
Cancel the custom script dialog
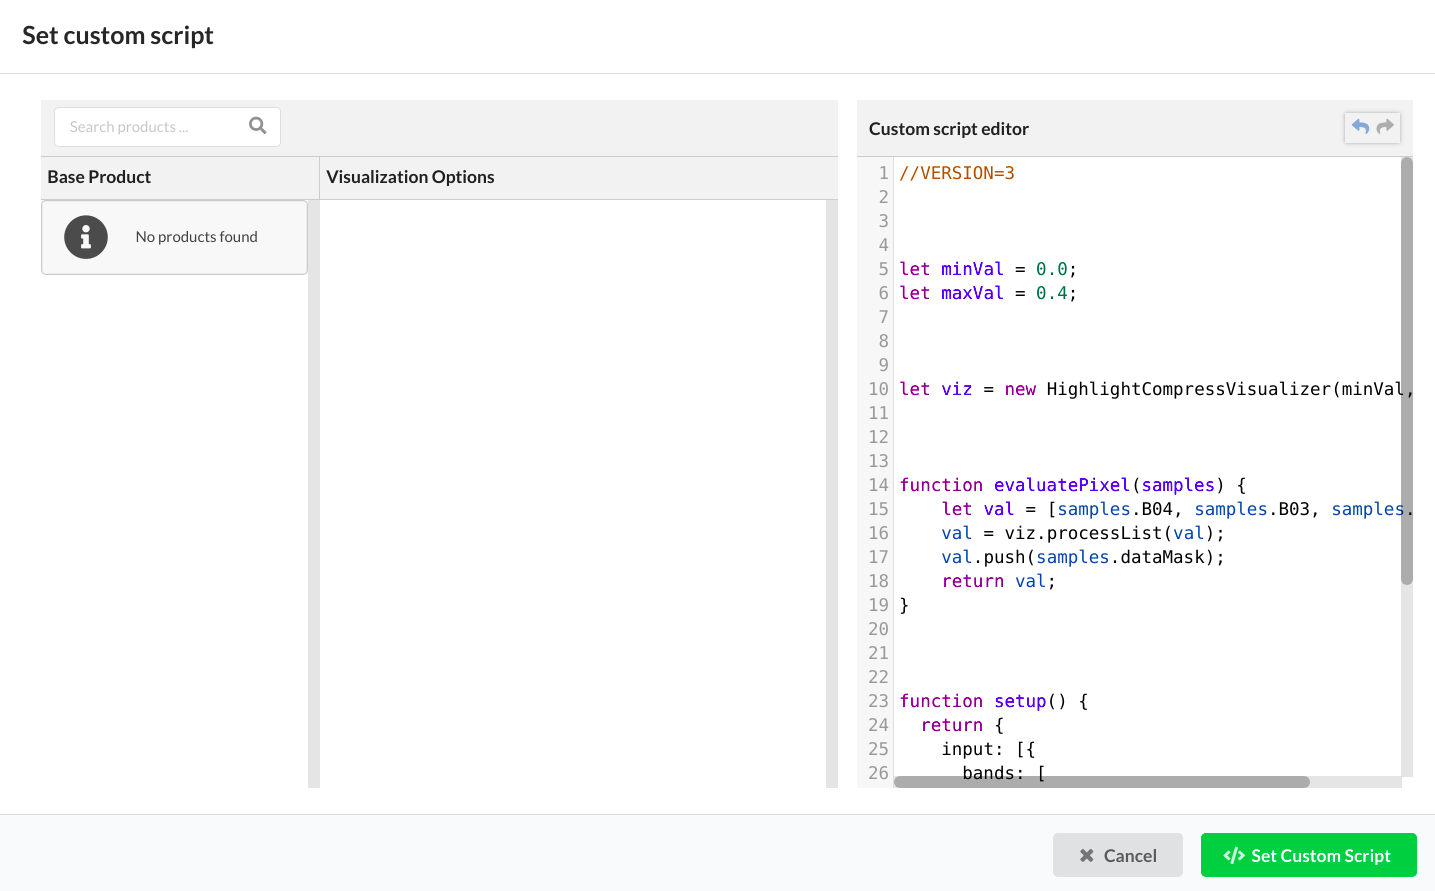pyautogui.click(x=1118, y=855)
